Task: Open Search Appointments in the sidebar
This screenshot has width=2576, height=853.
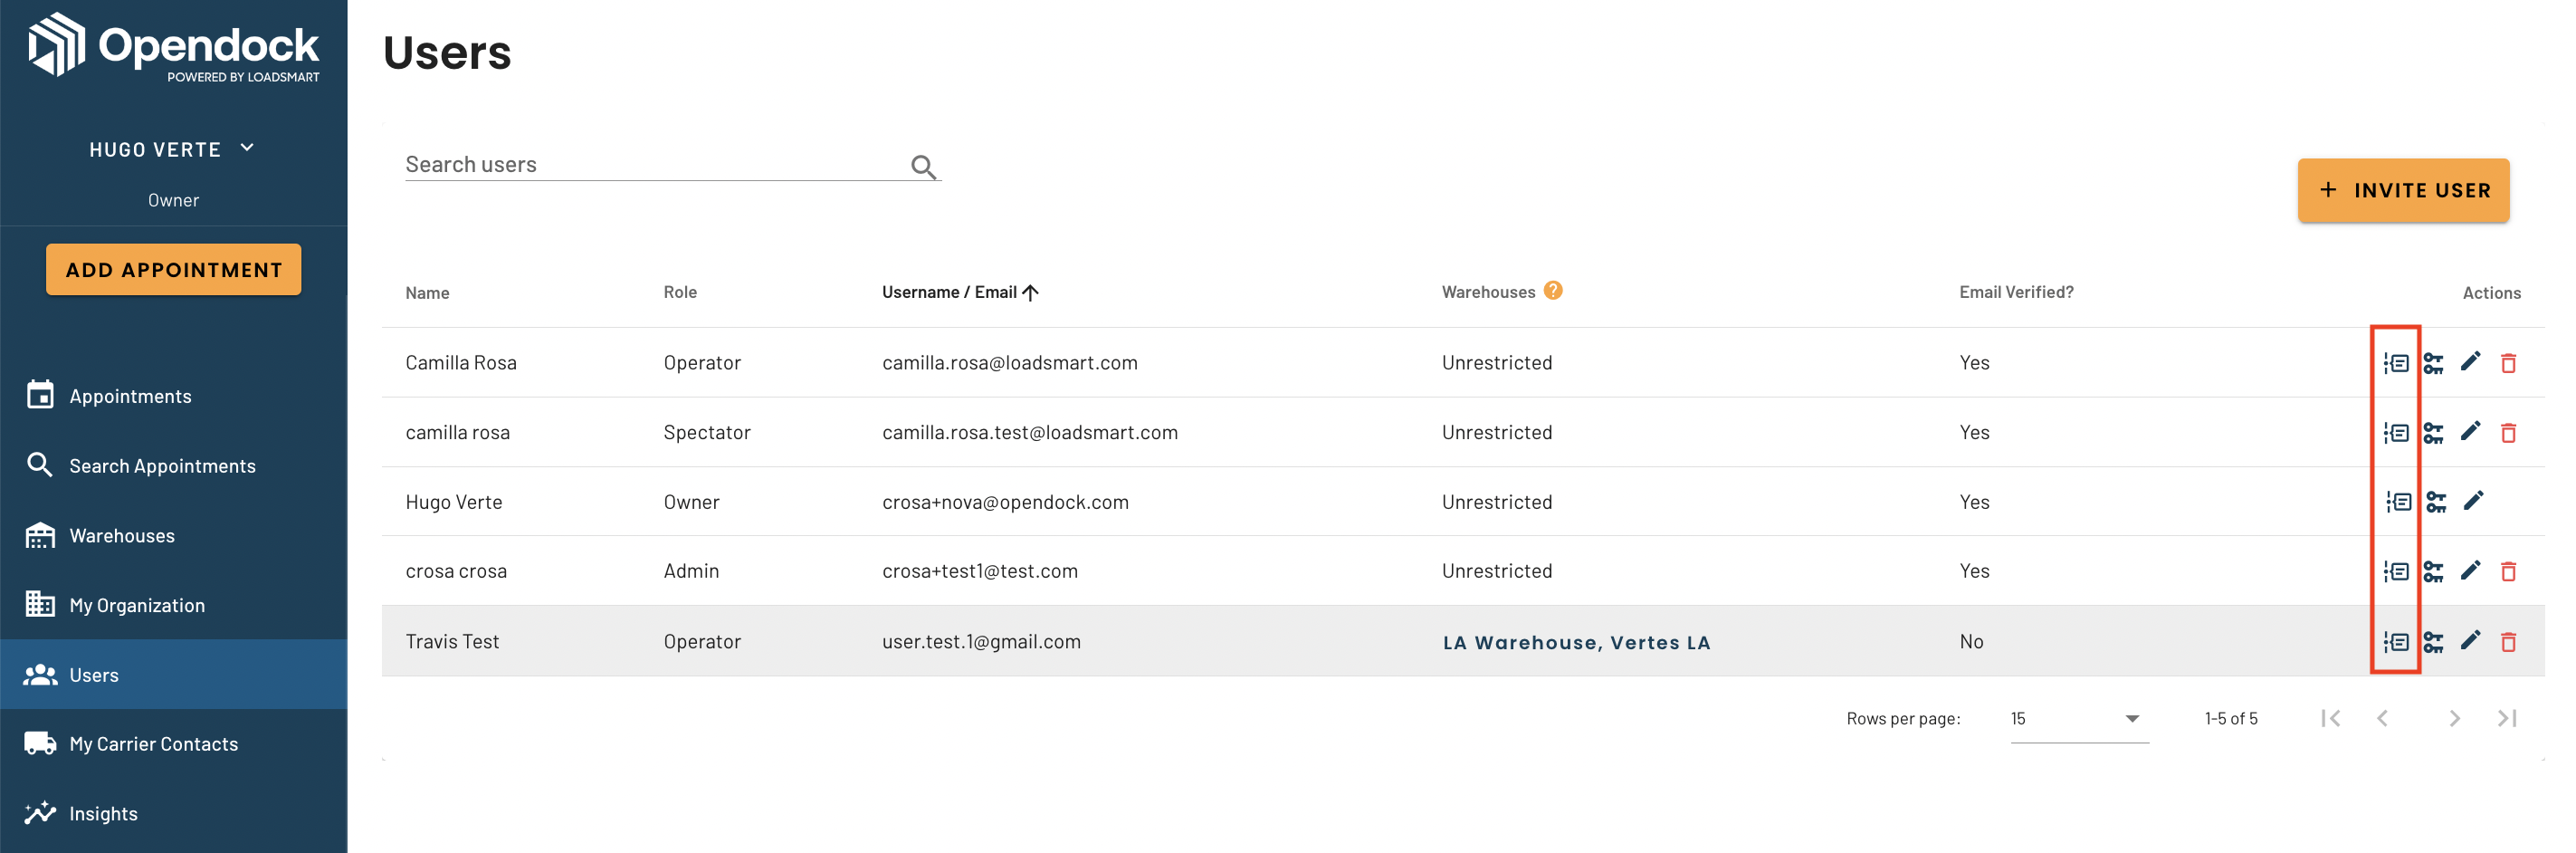Action: tap(173, 466)
